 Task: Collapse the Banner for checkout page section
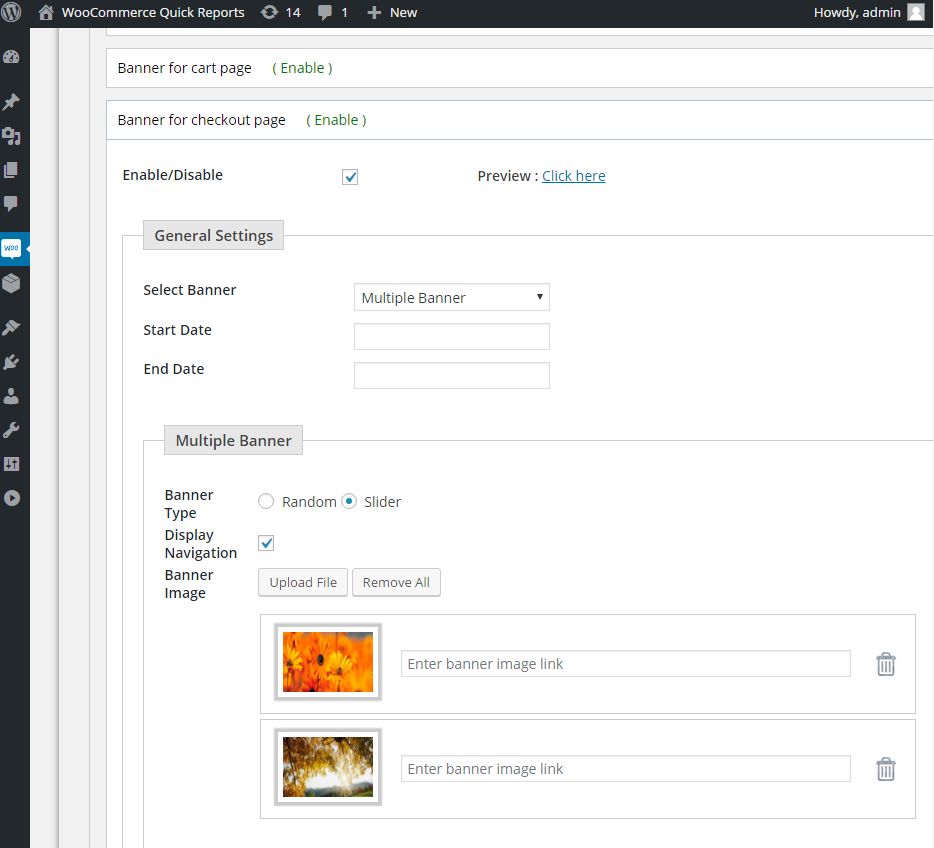[519, 120]
